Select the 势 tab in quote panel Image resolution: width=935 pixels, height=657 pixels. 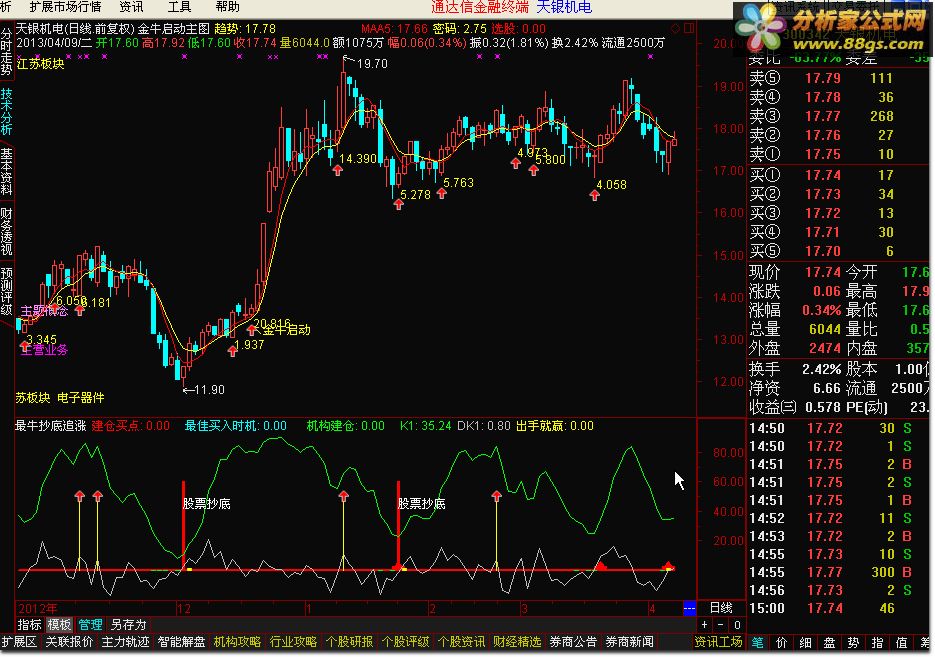(x=853, y=643)
